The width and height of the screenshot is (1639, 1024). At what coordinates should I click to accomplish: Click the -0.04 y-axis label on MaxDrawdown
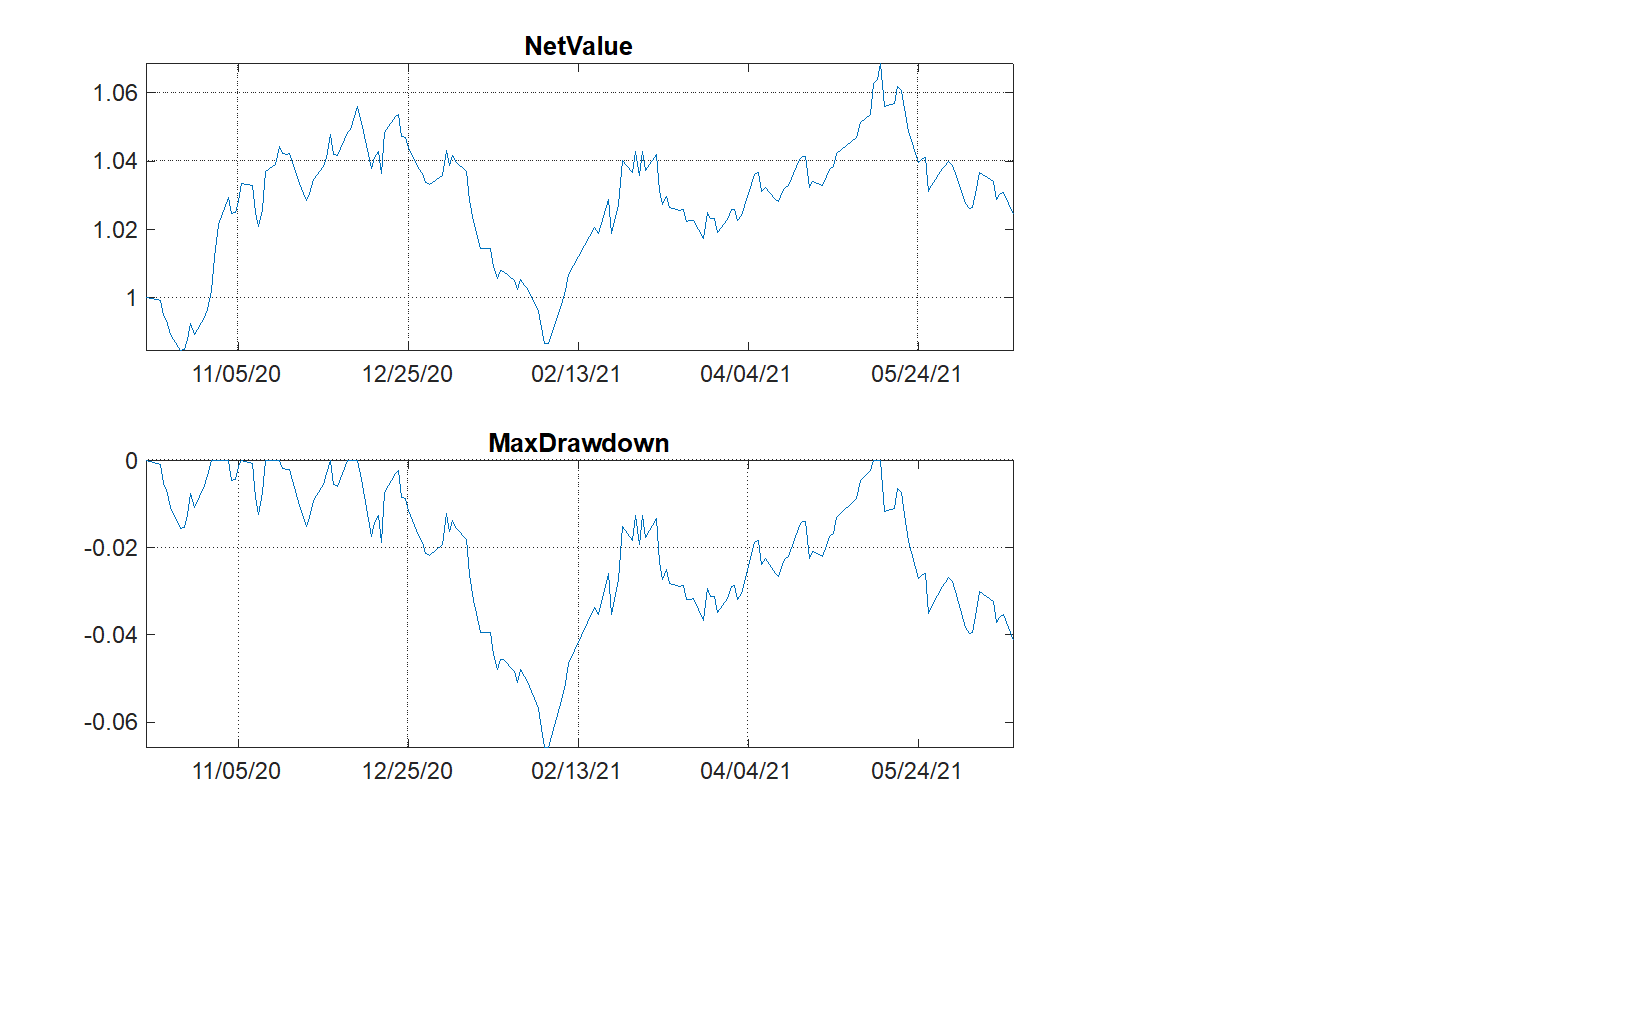(110, 635)
